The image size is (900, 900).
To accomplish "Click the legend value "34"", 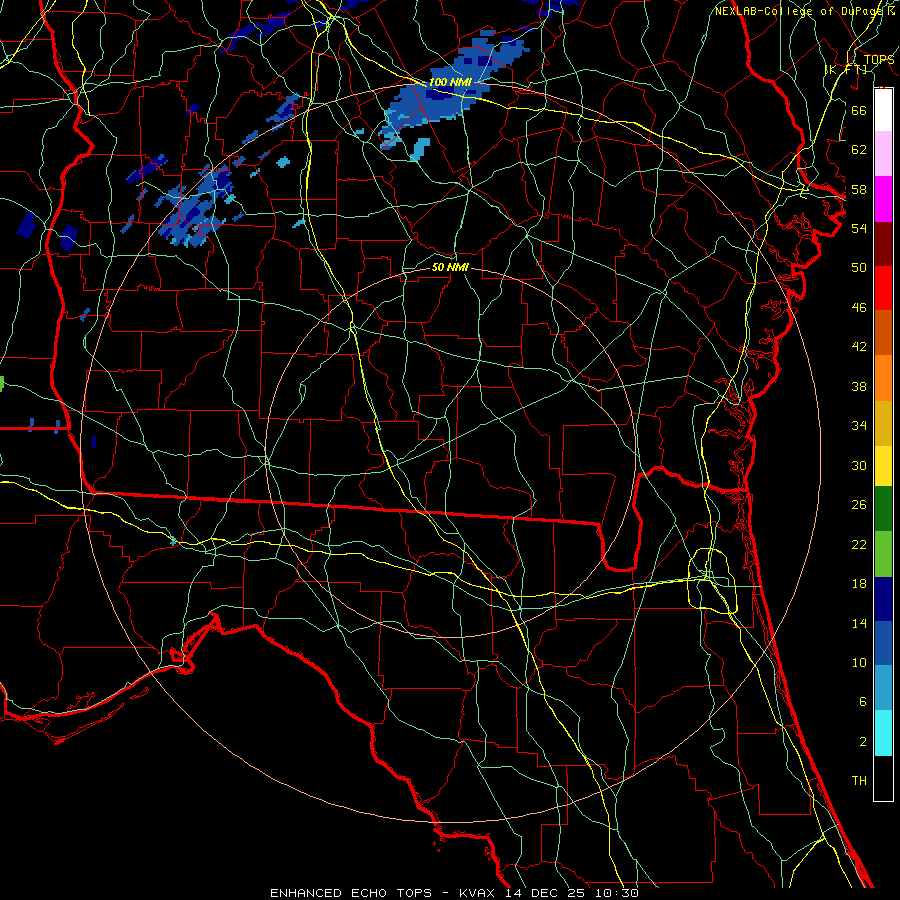I will [859, 426].
